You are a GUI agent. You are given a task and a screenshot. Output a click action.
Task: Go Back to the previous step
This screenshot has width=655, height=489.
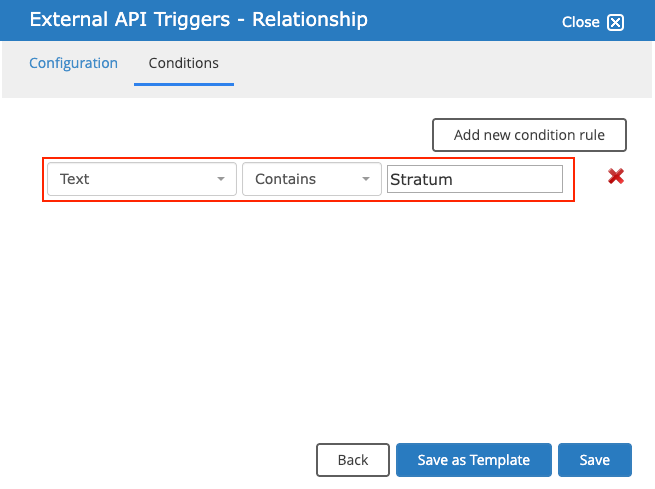tap(353, 460)
